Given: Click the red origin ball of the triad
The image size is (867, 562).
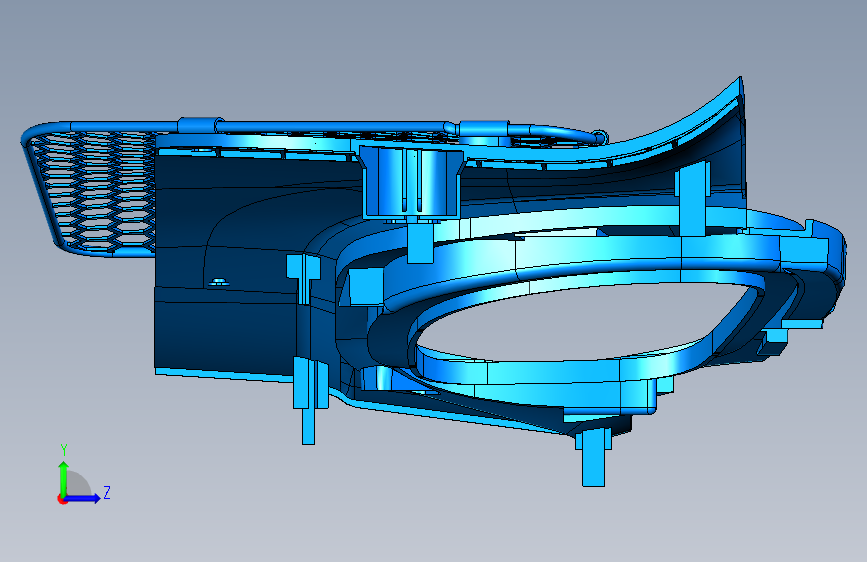Looking at the screenshot, I should 62,499.
